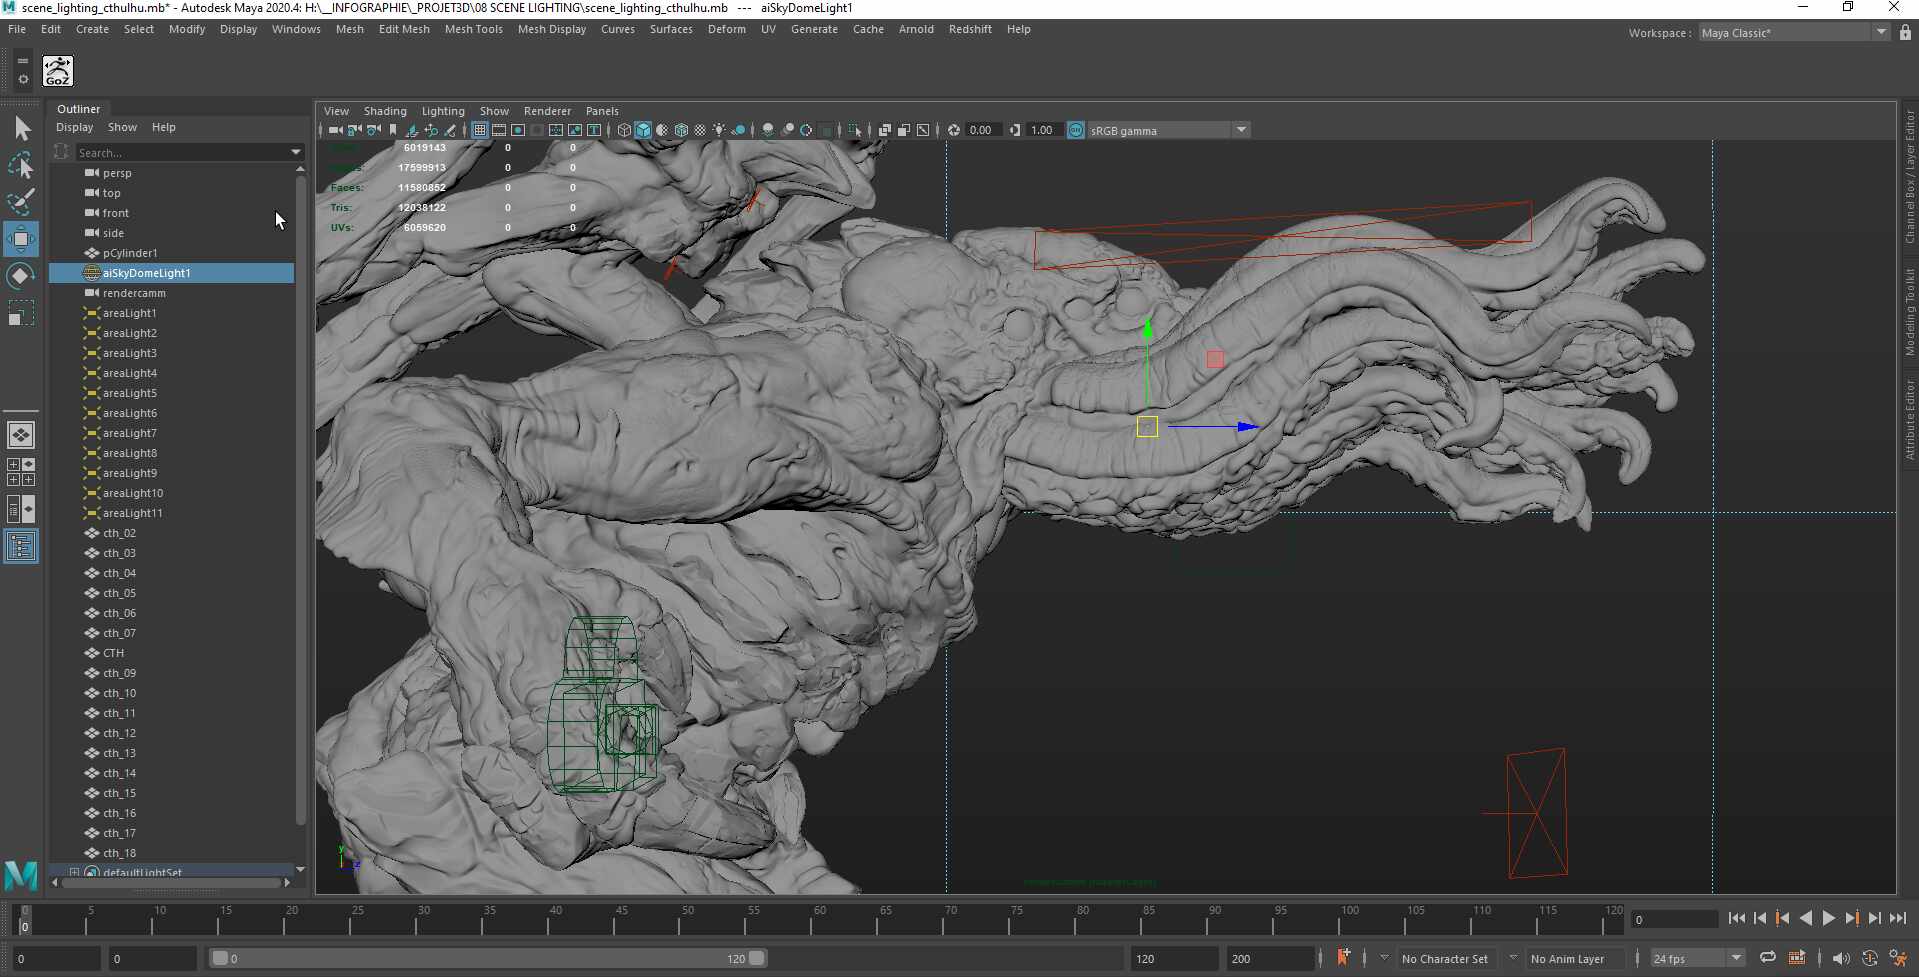1919x977 pixels.
Task: Click the viewport Select Camera icon
Action: pos(335,130)
